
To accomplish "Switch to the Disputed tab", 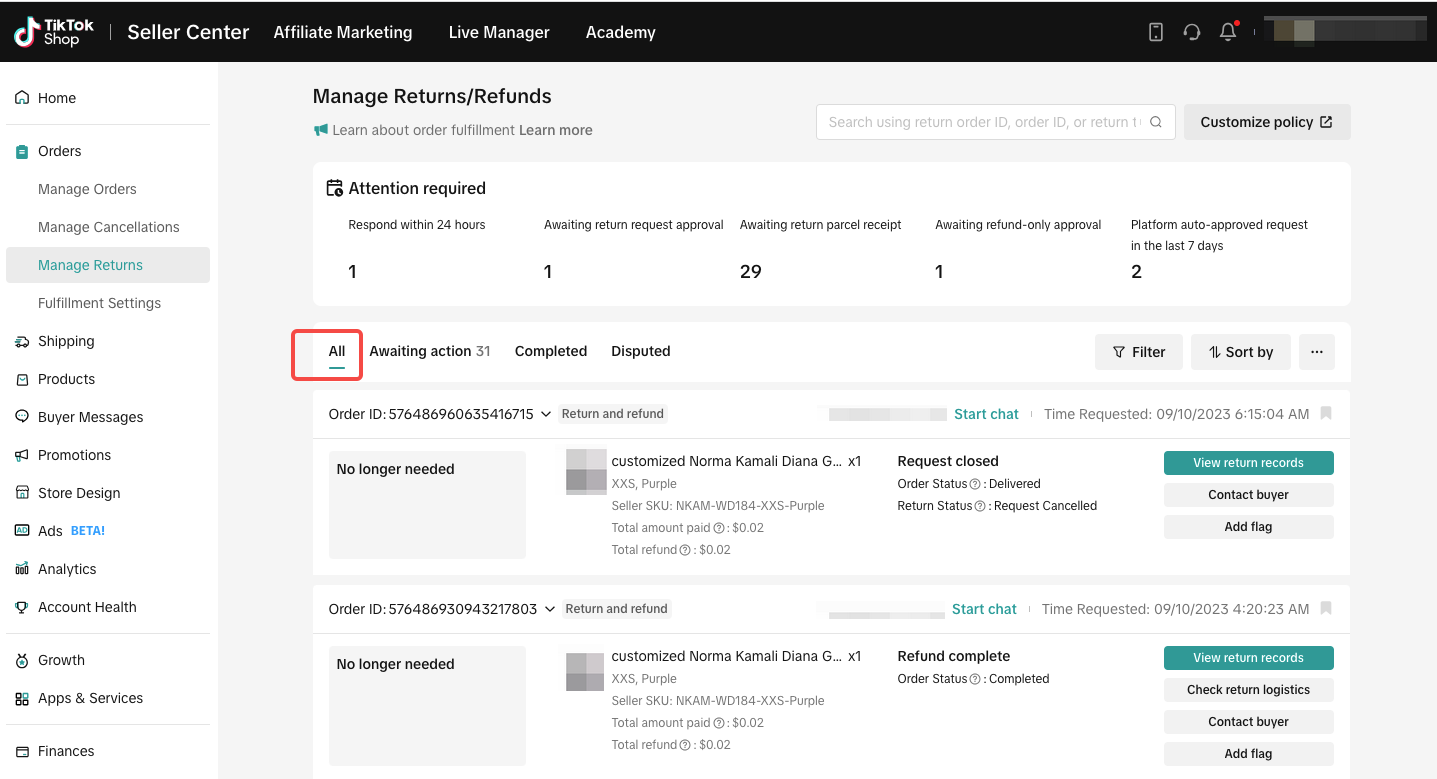I will coord(640,351).
